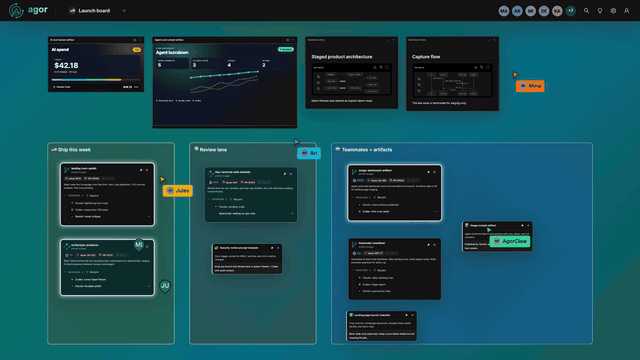The width and height of the screenshot is (640, 360).
Task: Pin the terminal safe defaults review card
Action: click(285, 174)
